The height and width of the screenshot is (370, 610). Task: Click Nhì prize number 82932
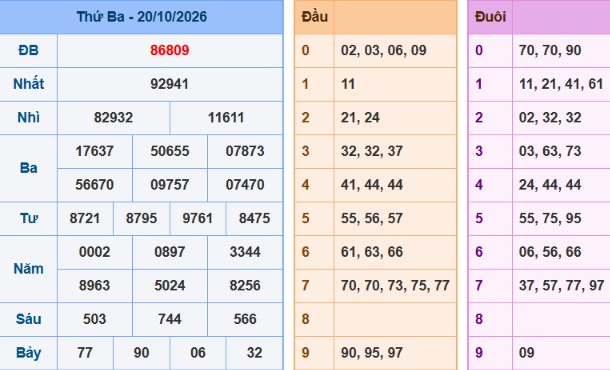(x=113, y=117)
